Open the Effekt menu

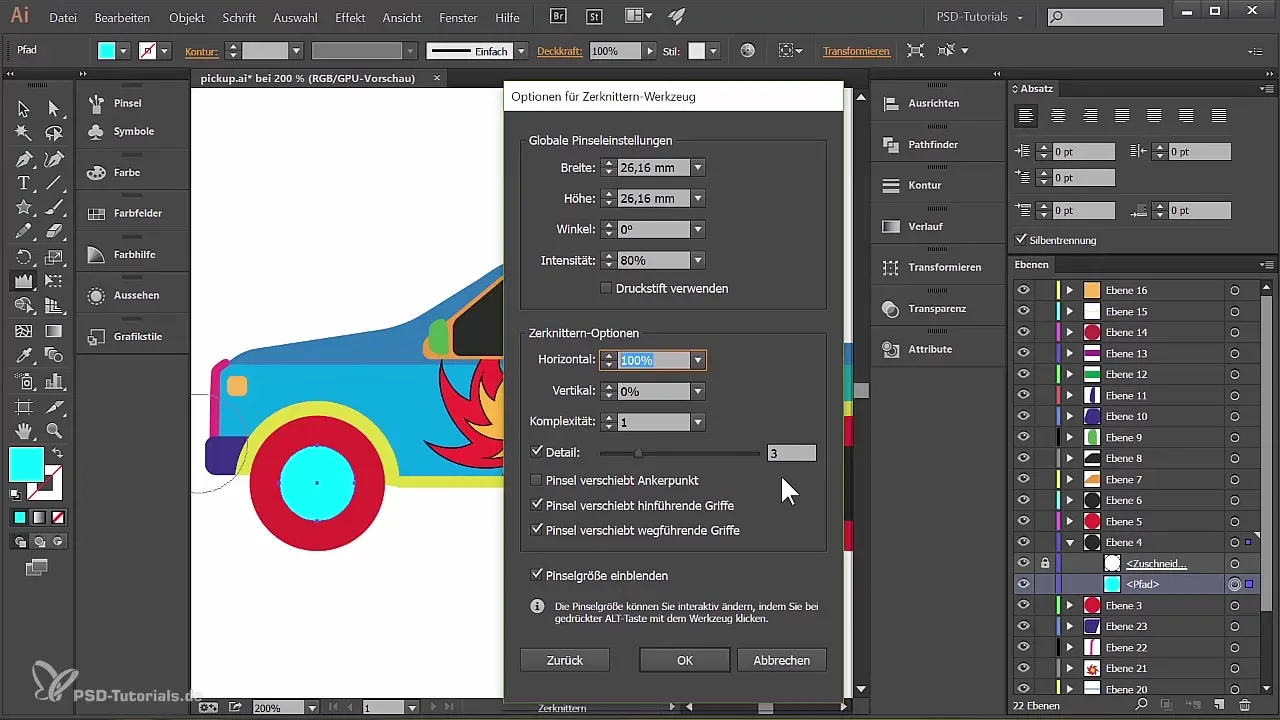(x=350, y=18)
